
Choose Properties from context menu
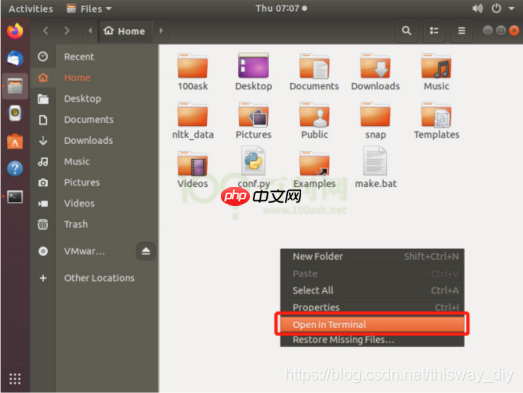point(372,307)
